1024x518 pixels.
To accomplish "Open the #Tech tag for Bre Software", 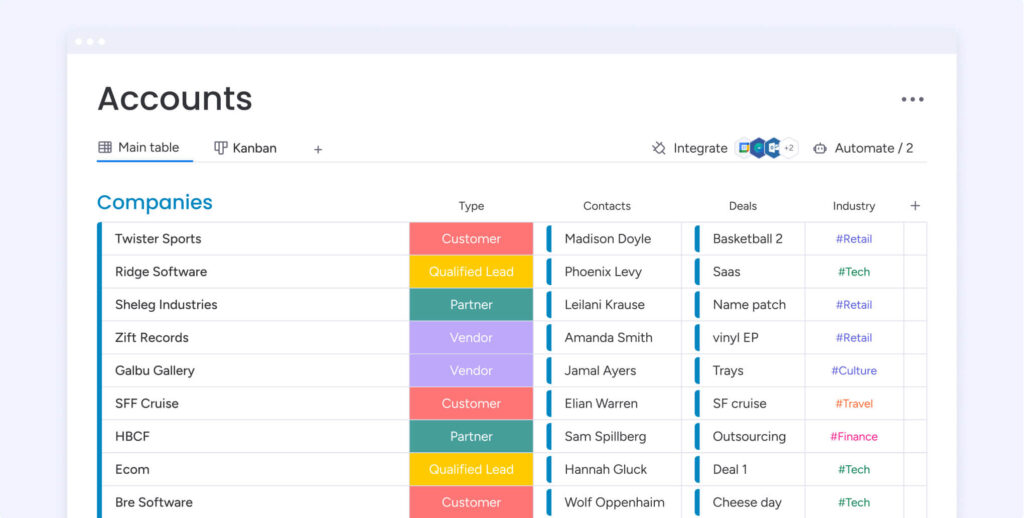I will pos(854,502).
